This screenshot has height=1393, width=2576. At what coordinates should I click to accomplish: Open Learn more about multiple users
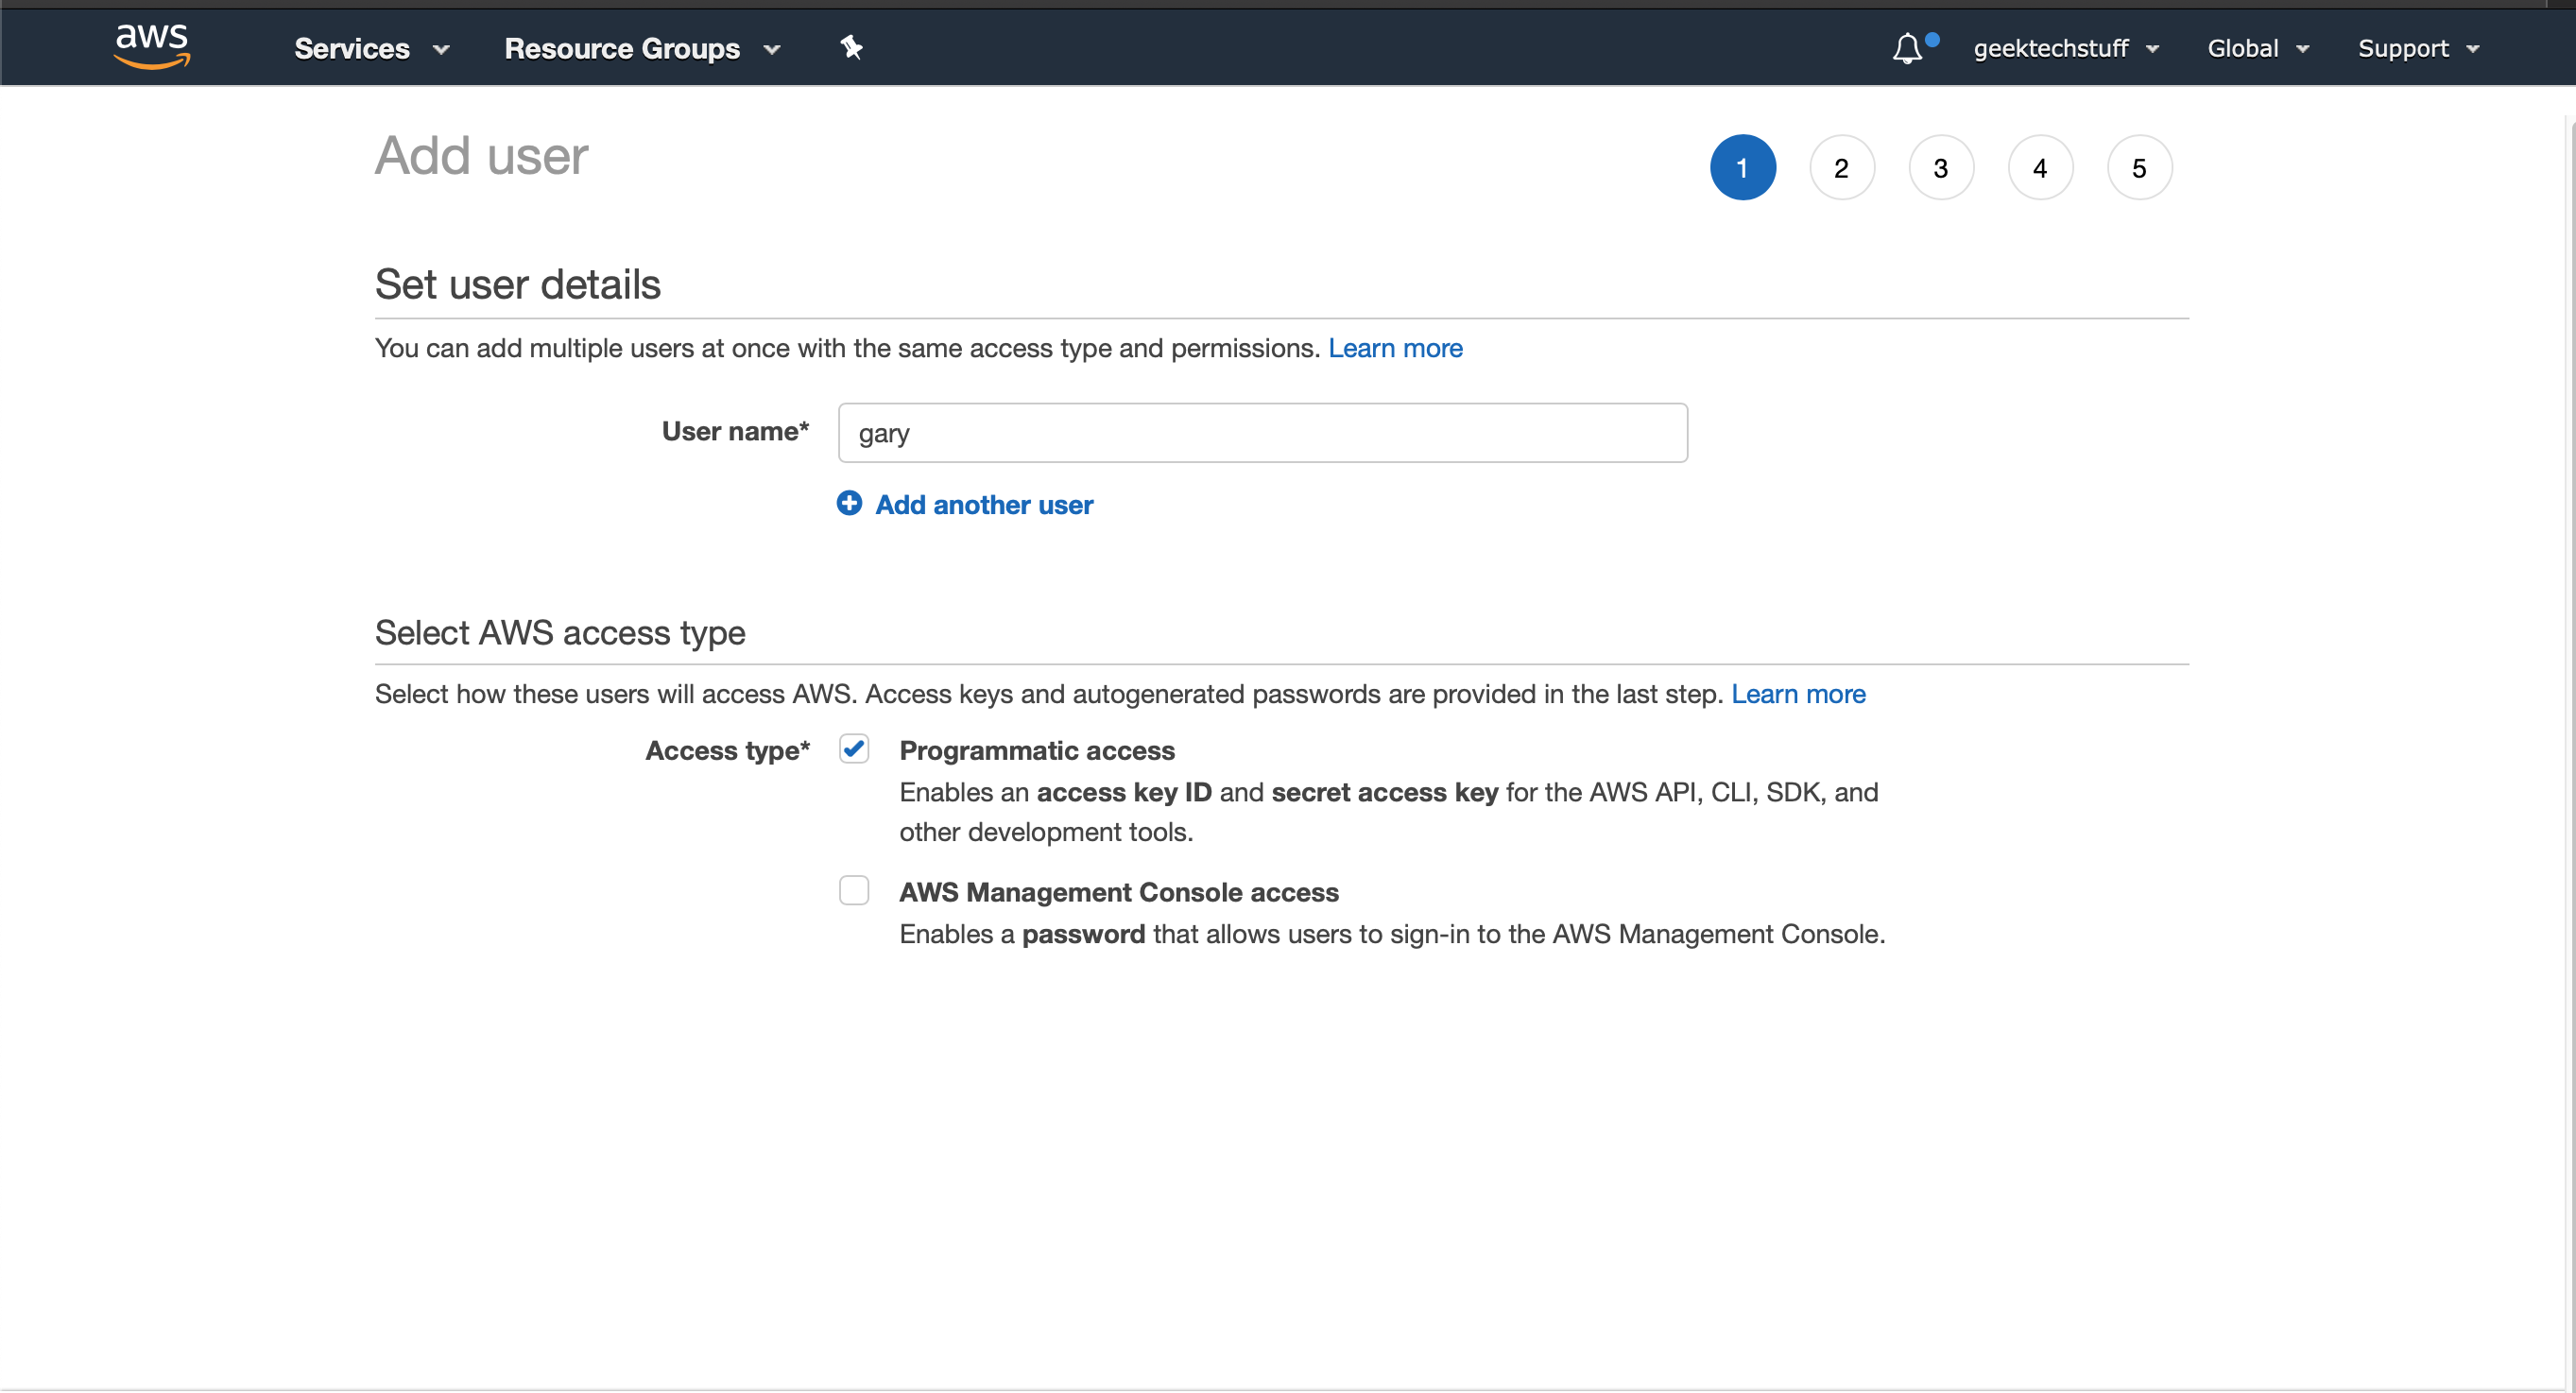coord(1395,348)
